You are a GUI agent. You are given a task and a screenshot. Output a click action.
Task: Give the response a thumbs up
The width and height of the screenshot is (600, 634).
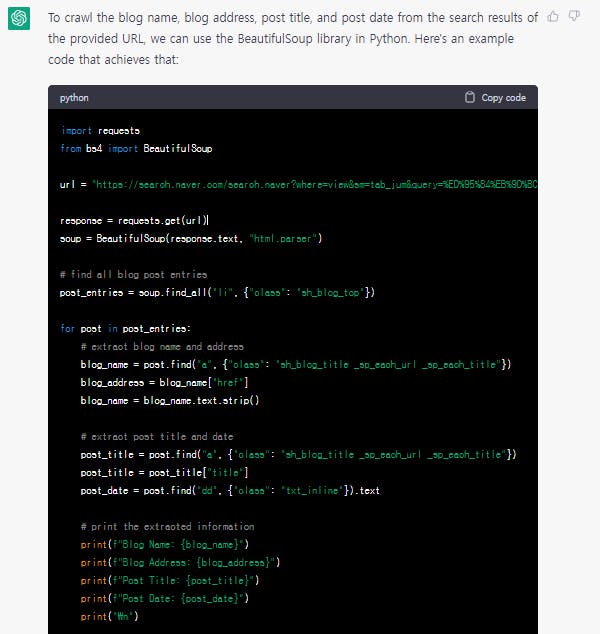pos(553,17)
